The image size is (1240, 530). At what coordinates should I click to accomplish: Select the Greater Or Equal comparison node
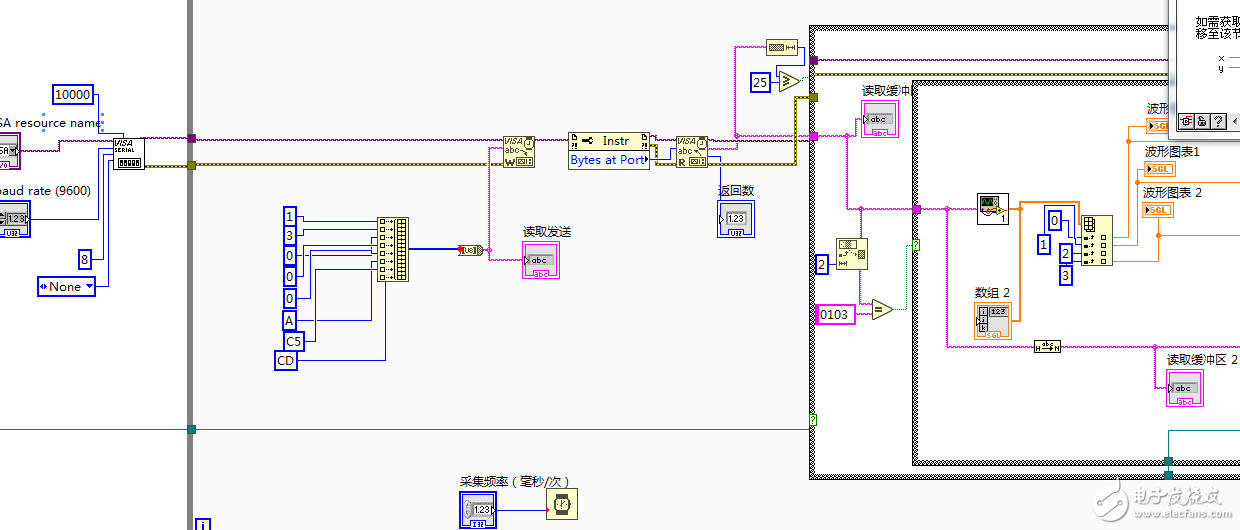790,81
